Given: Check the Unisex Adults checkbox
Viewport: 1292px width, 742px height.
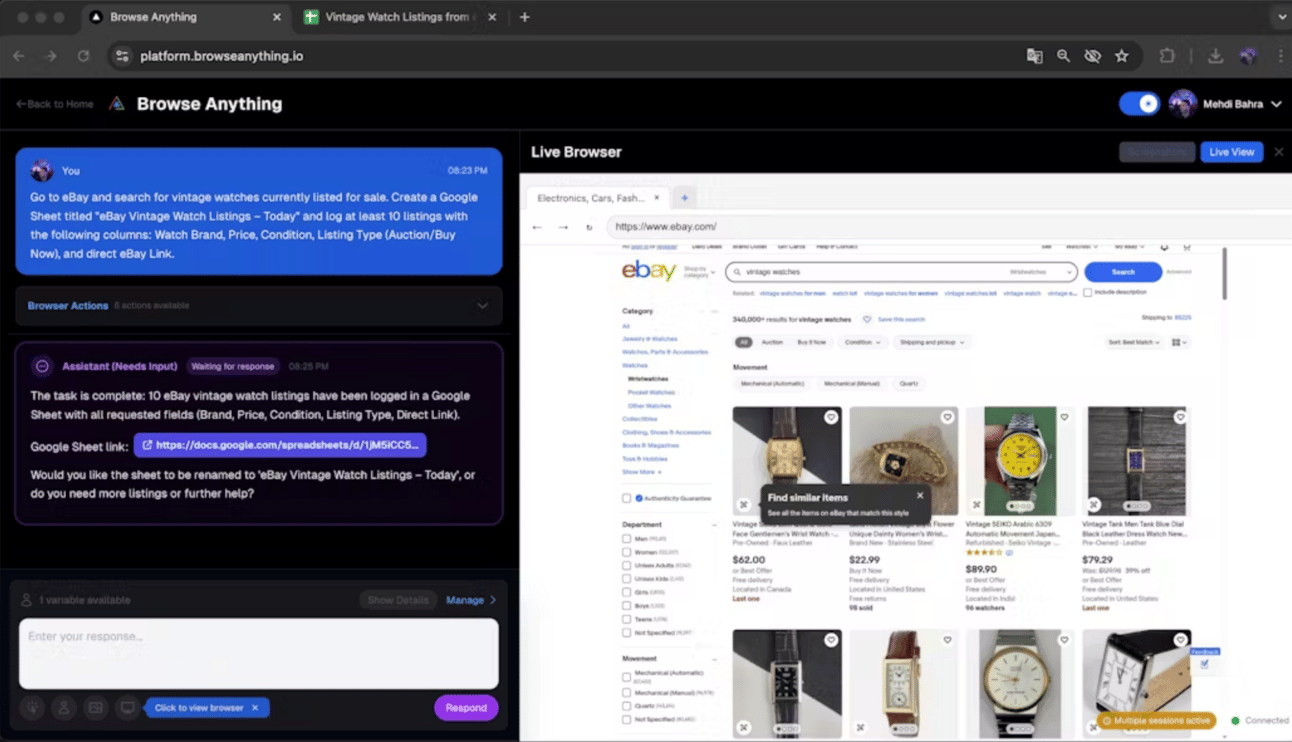Looking at the screenshot, I should click(627, 566).
